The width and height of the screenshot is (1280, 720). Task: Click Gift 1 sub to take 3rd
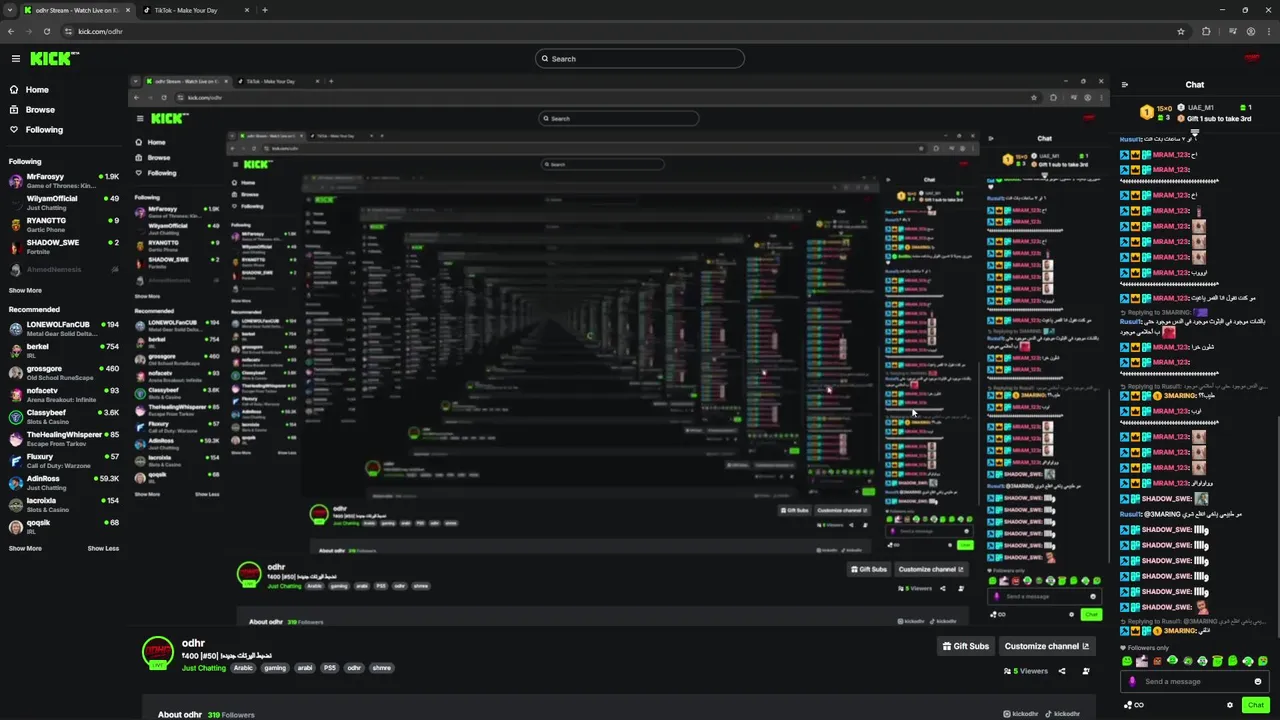click(1215, 119)
